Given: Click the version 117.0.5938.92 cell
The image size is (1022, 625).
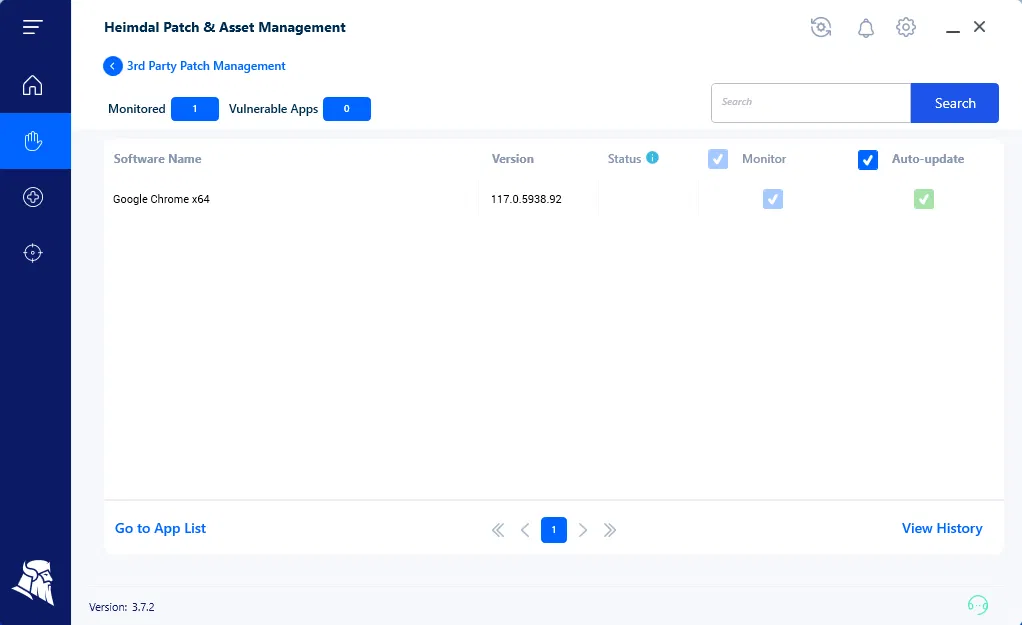Looking at the screenshot, I should pos(526,199).
